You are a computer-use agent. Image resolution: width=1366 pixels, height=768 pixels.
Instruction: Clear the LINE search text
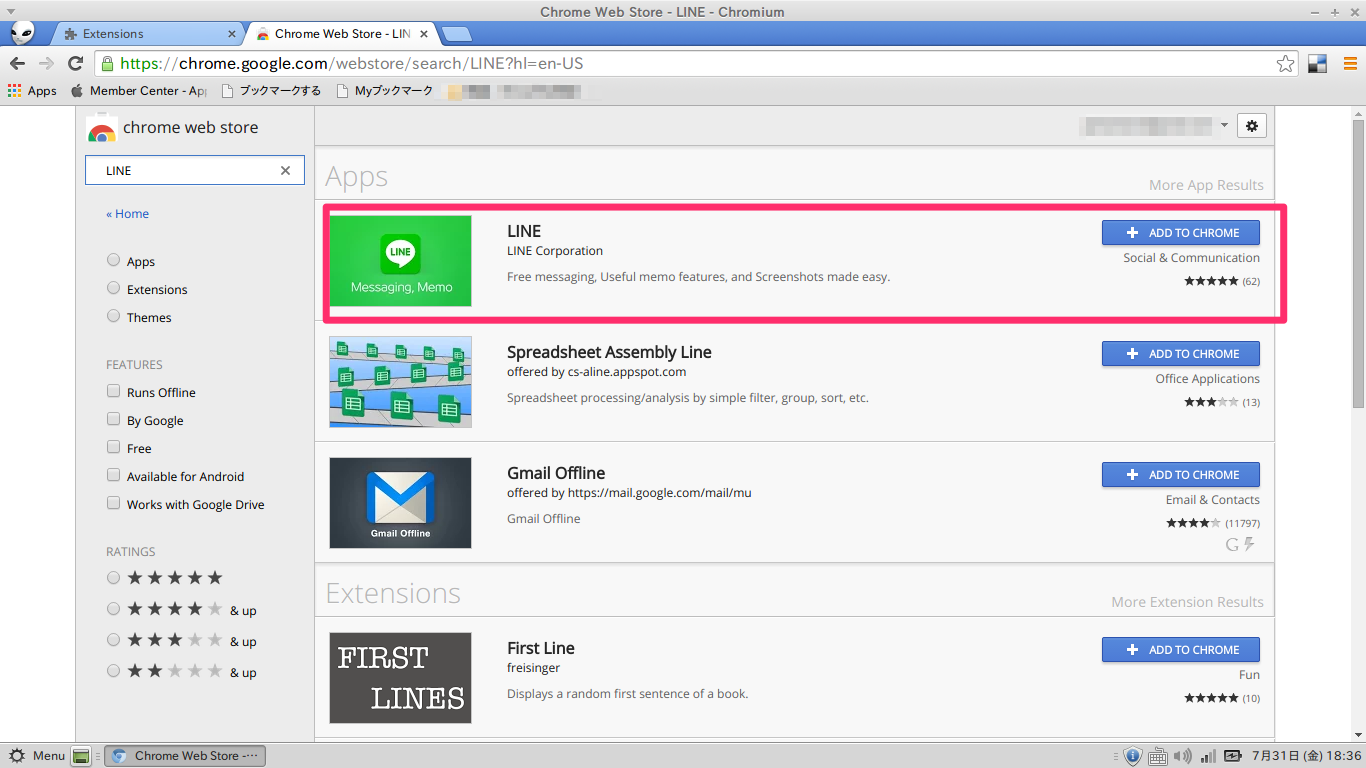[x=285, y=171]
